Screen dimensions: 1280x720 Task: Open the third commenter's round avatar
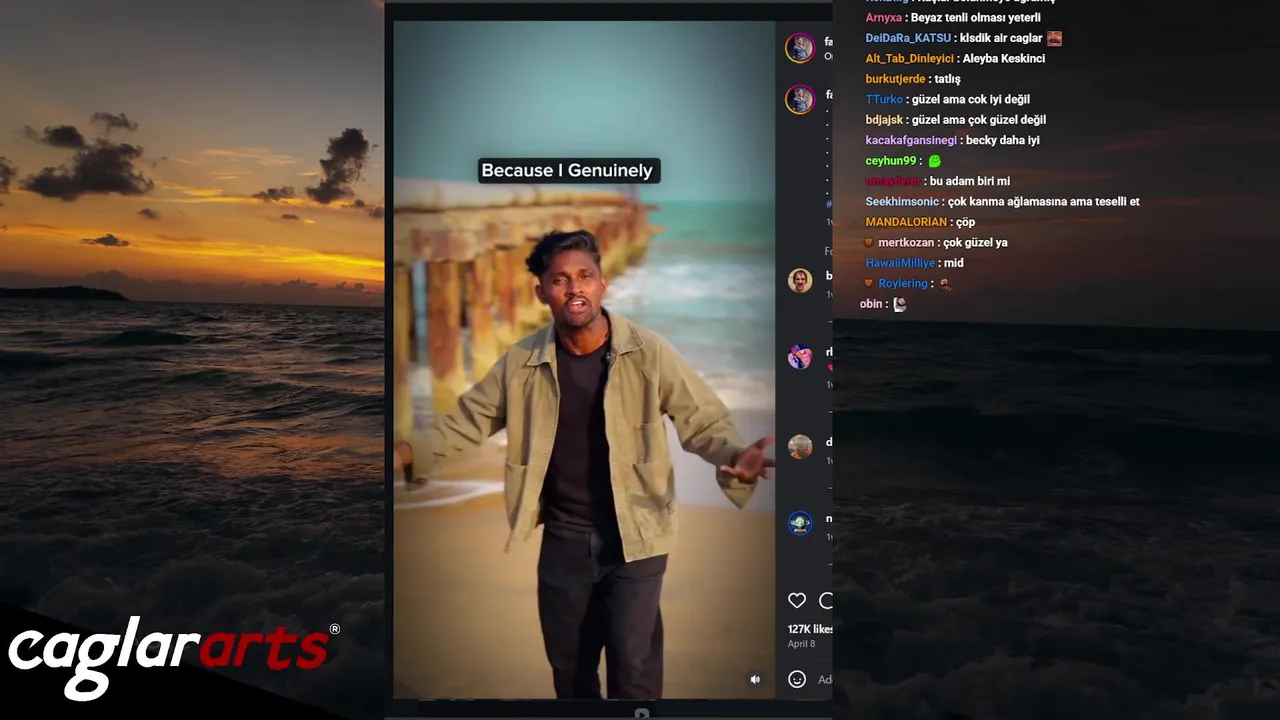pos(800,447)
